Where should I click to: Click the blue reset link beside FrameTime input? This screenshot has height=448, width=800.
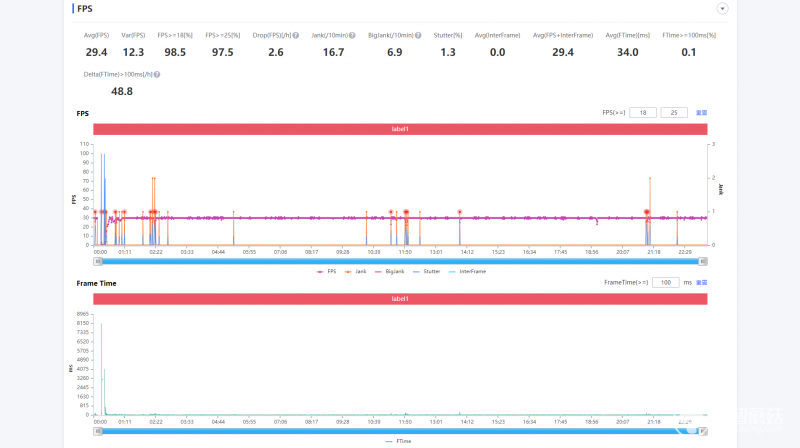point(702,283)
